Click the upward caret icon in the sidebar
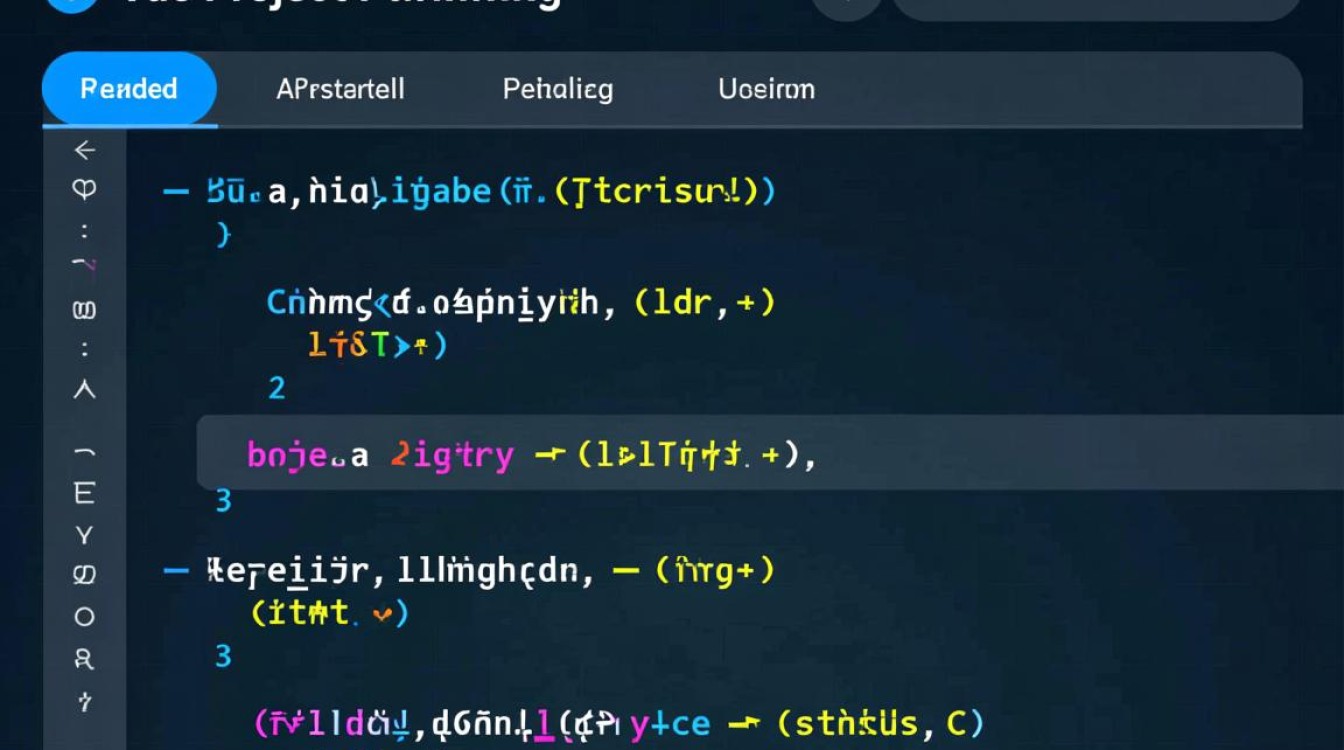 85,391
